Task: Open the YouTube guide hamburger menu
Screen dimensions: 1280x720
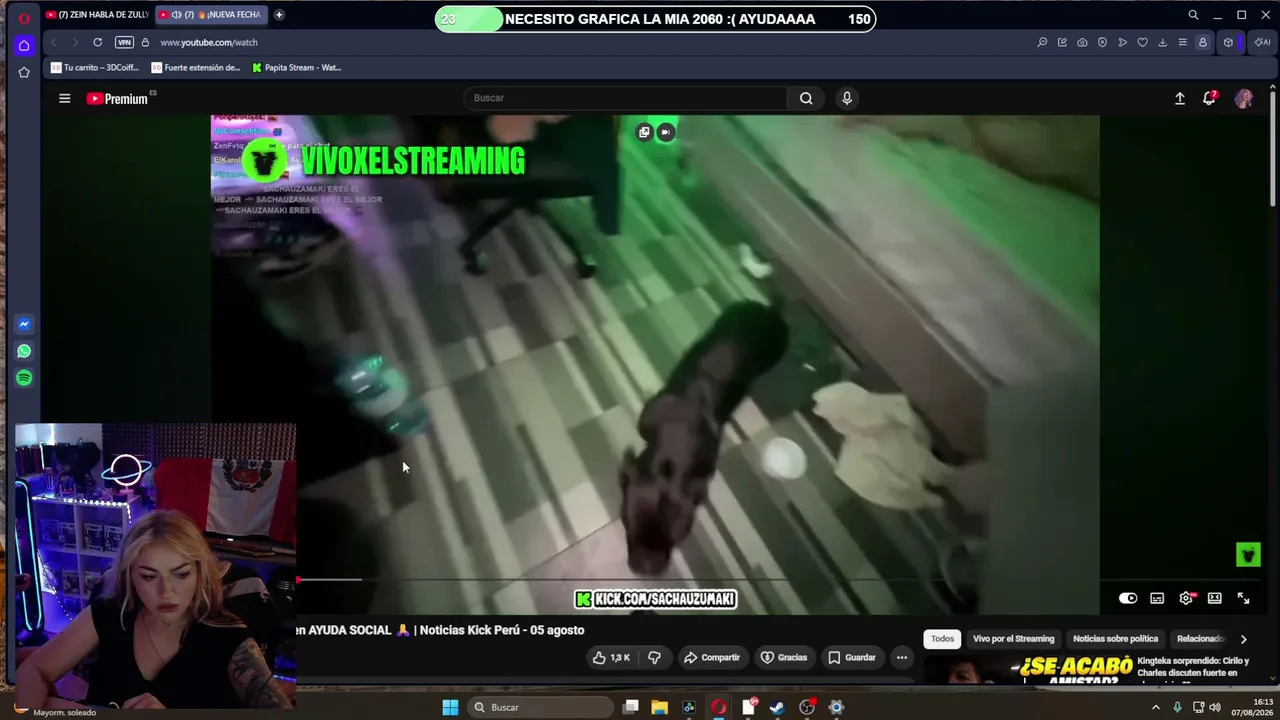Action: (65, 98)
